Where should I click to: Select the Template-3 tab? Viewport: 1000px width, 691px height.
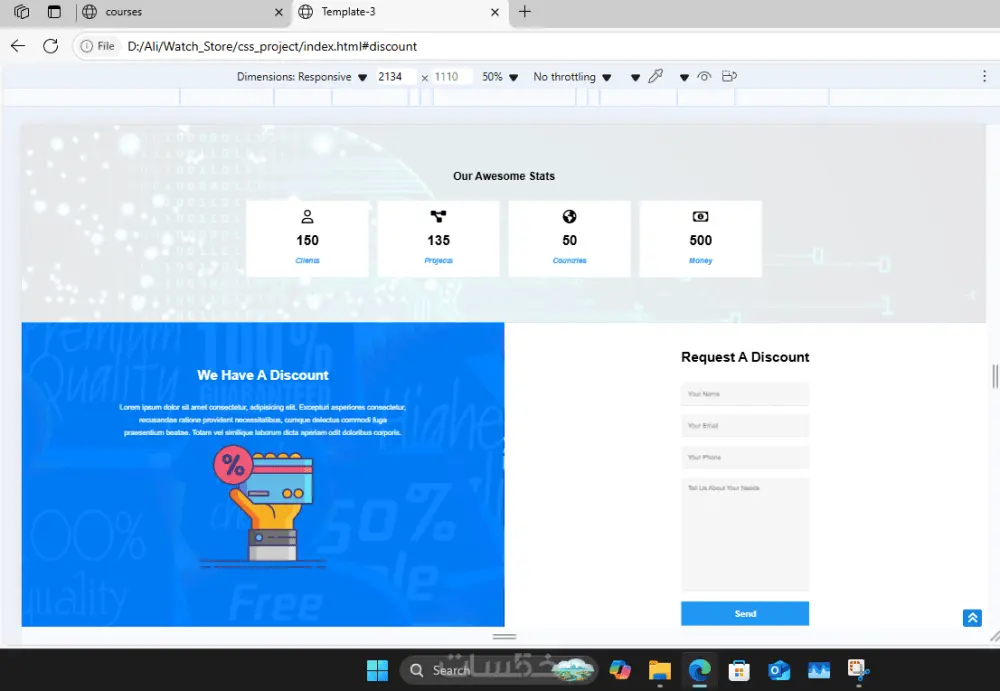pos(400,12)
